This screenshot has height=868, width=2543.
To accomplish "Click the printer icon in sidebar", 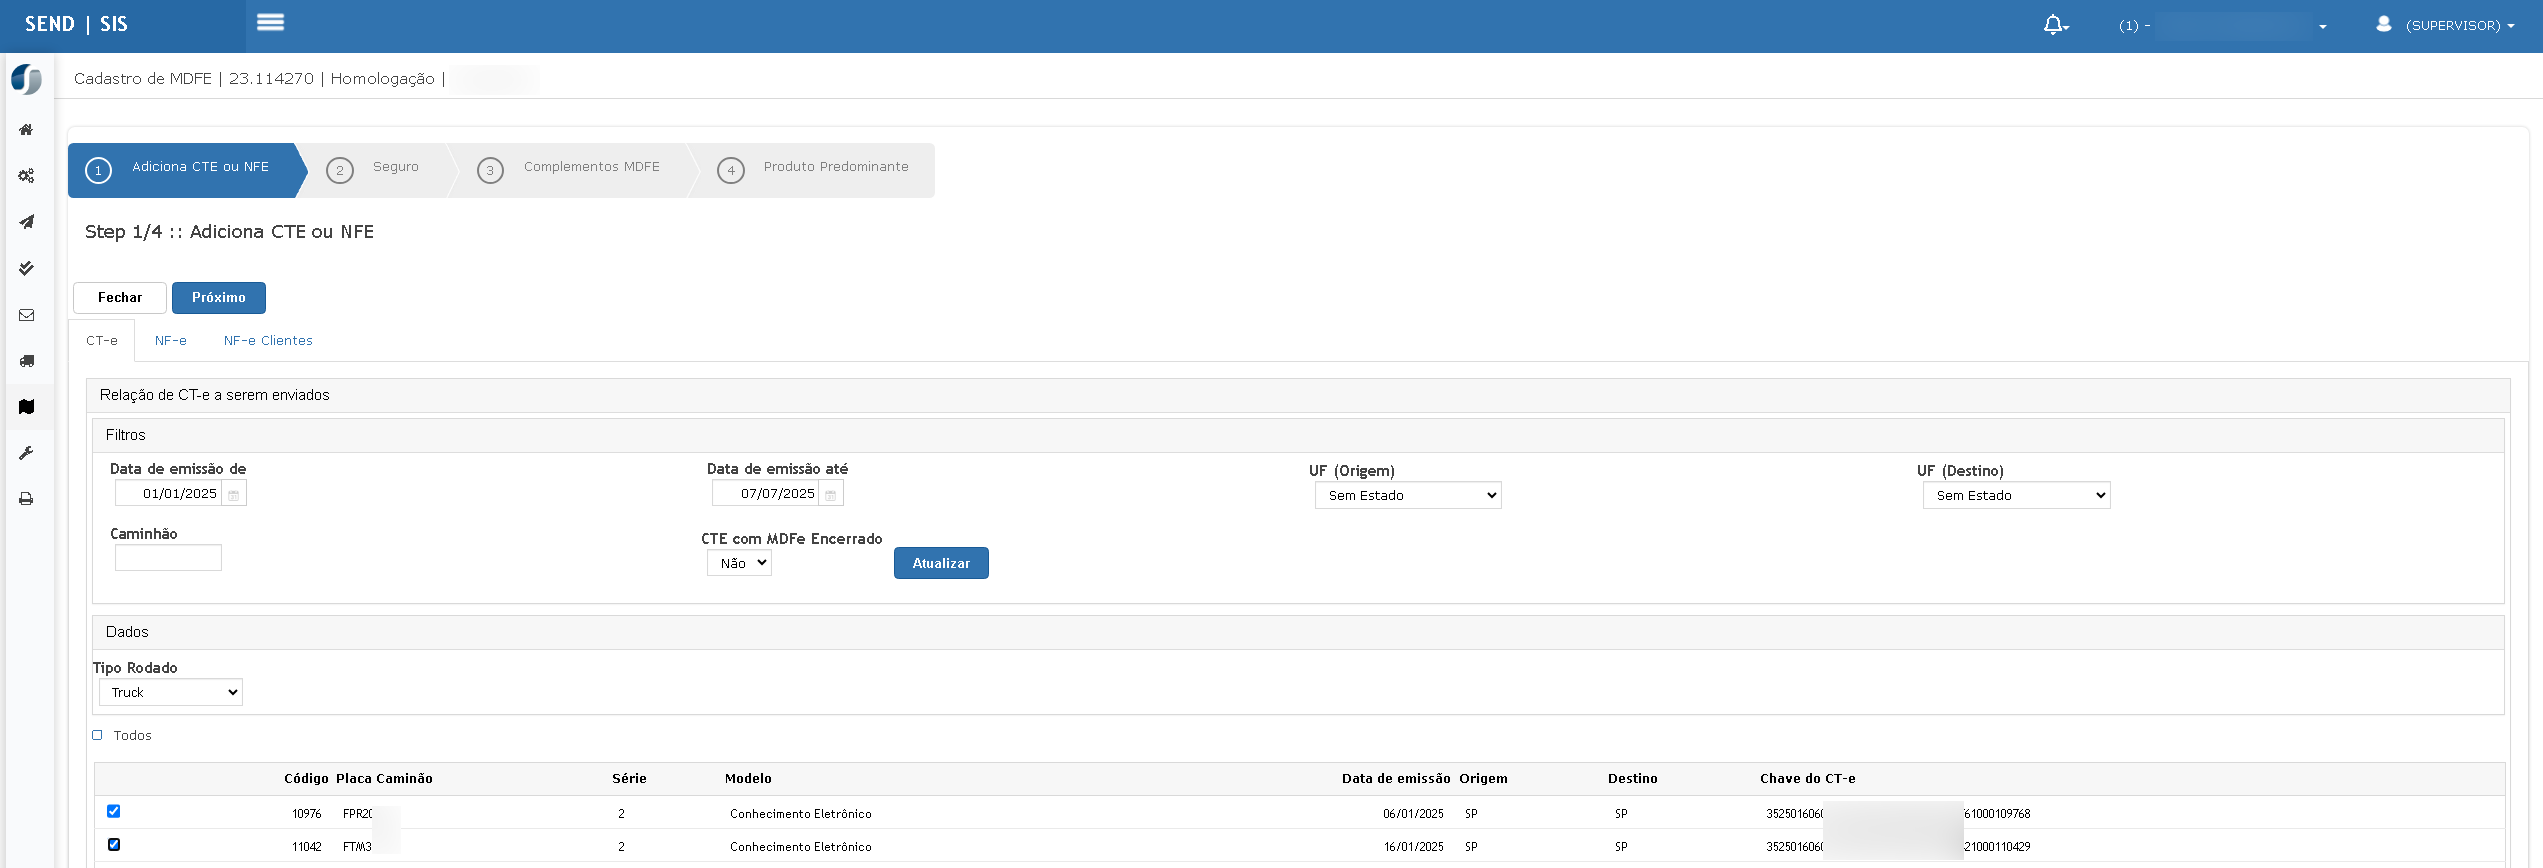I will click(26, 499).
